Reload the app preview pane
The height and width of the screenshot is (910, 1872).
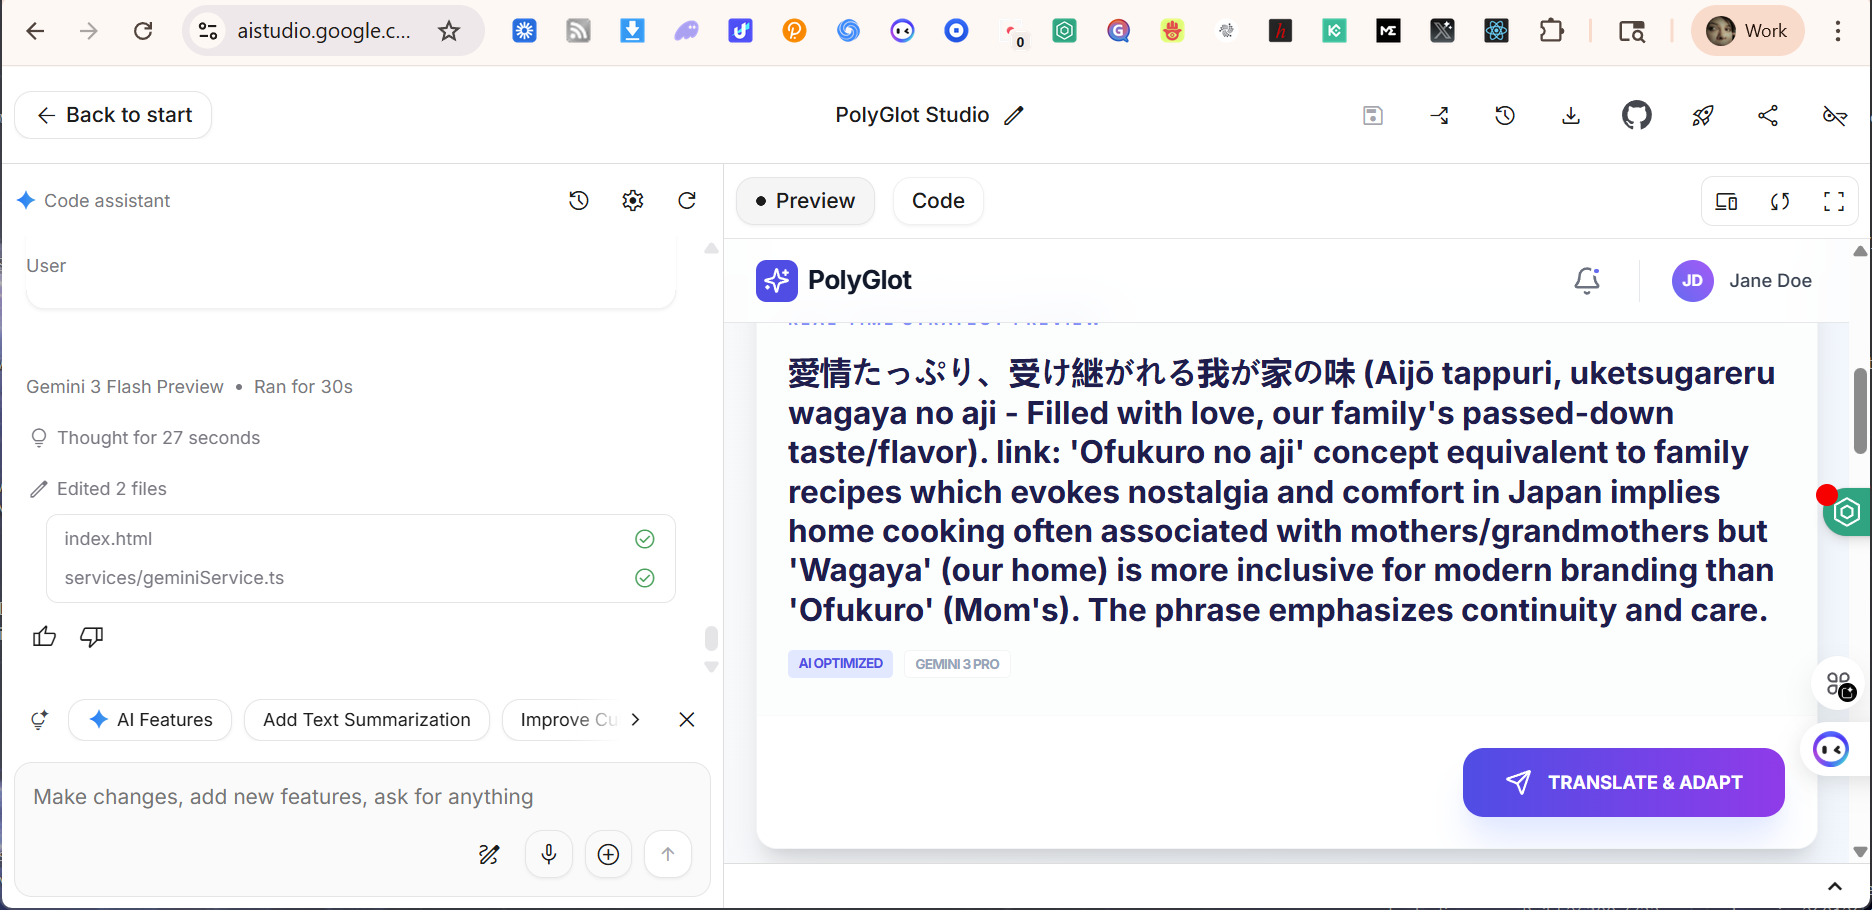(1780, 202)
